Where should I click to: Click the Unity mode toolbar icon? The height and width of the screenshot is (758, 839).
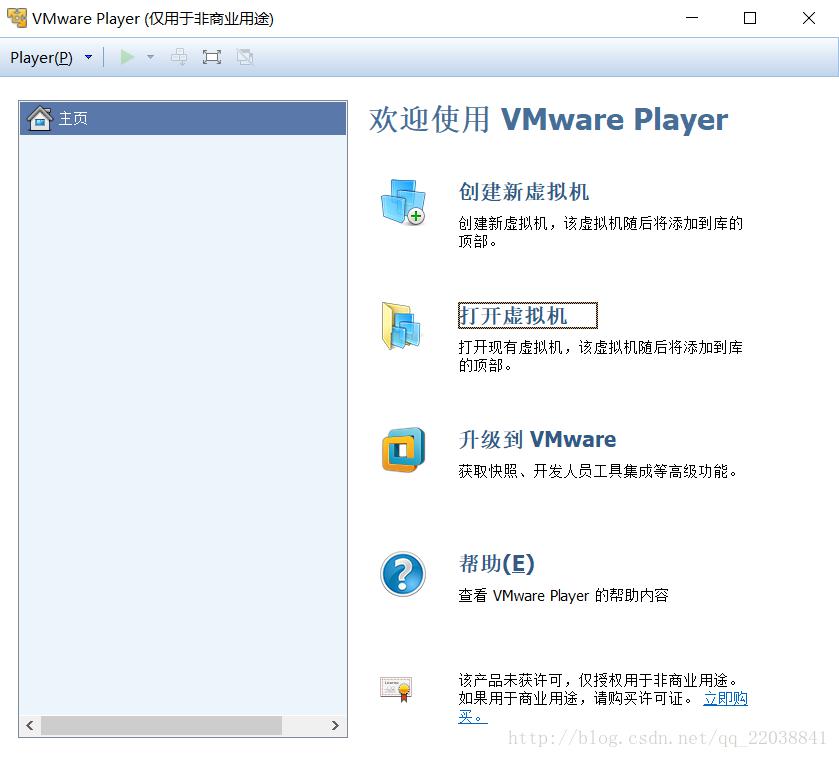click(244, 57)
